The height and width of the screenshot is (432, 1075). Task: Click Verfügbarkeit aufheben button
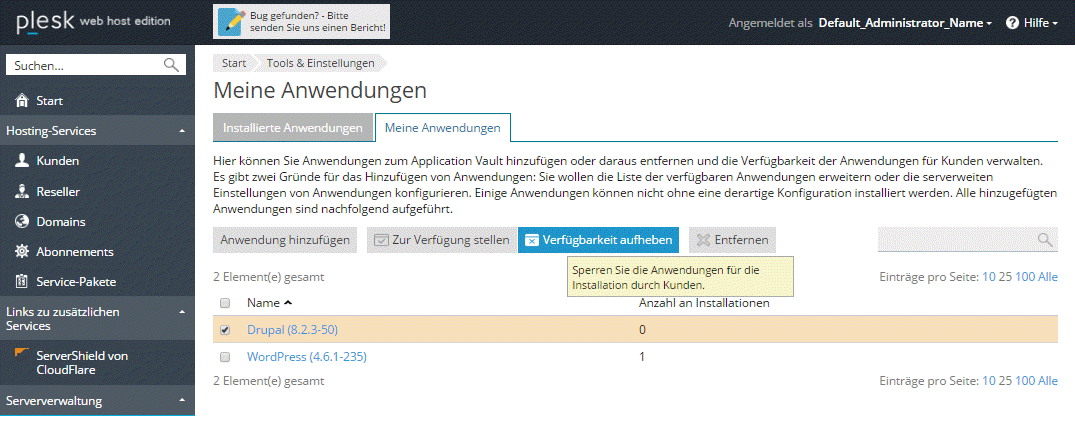(598, 240)
